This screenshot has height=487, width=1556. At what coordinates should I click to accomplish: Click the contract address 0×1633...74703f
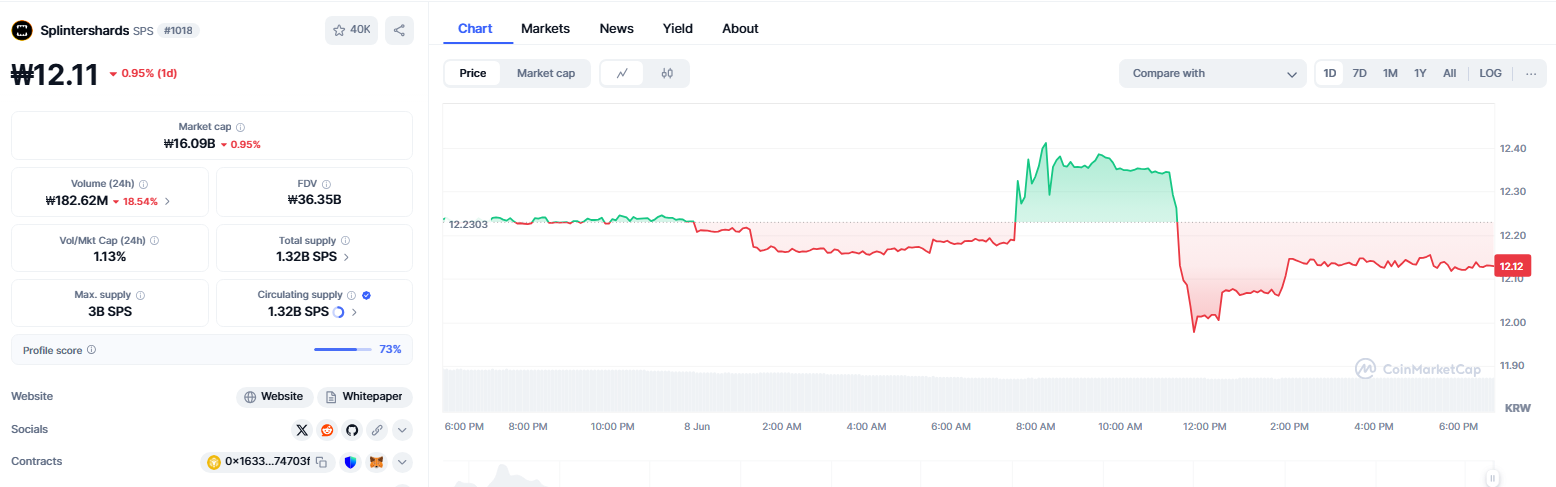tap(268, 462)
